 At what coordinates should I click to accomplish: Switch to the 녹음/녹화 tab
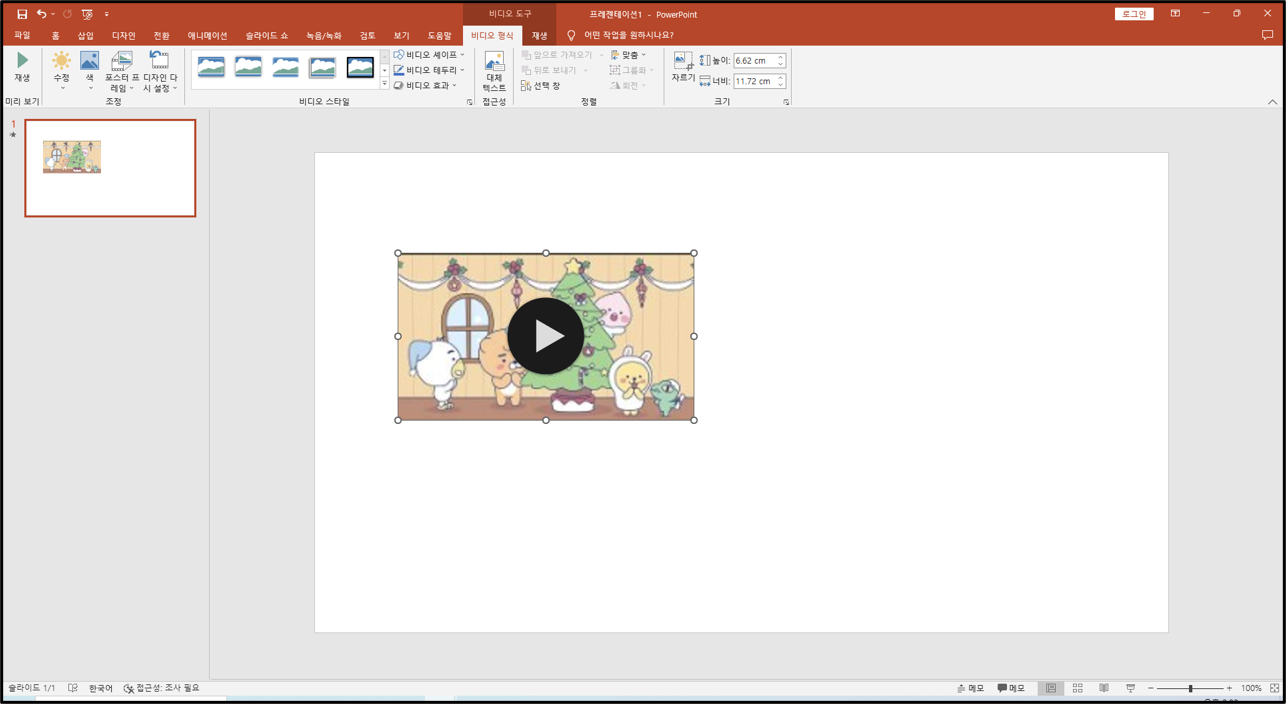pos(325,35)
